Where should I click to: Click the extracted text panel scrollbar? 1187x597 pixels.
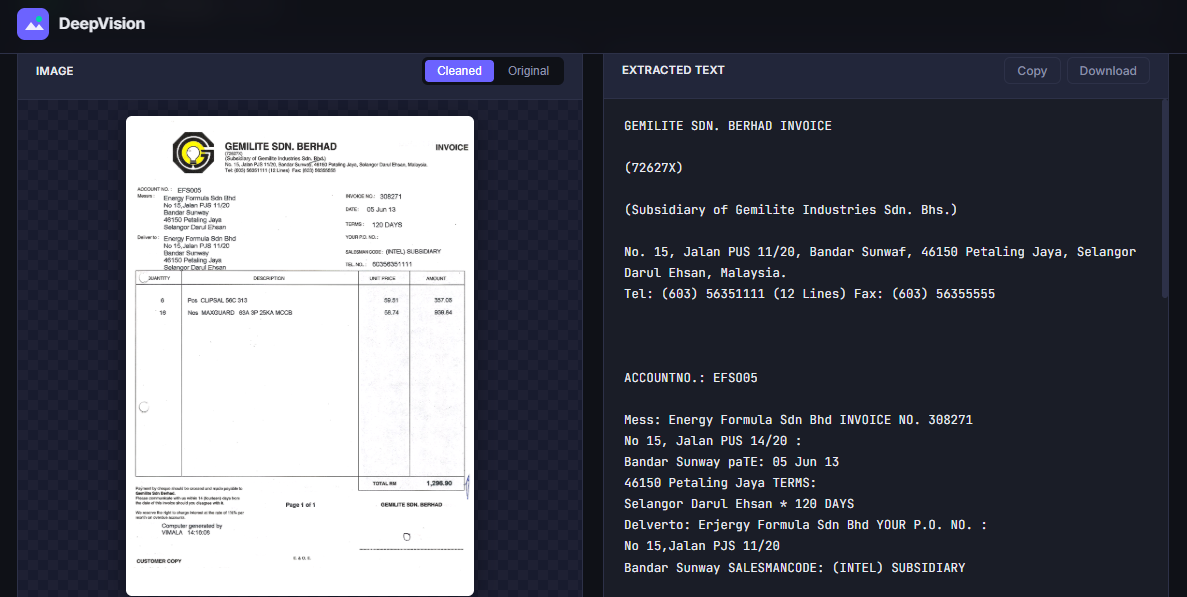pyautogui.click(x=1163, y=200)
